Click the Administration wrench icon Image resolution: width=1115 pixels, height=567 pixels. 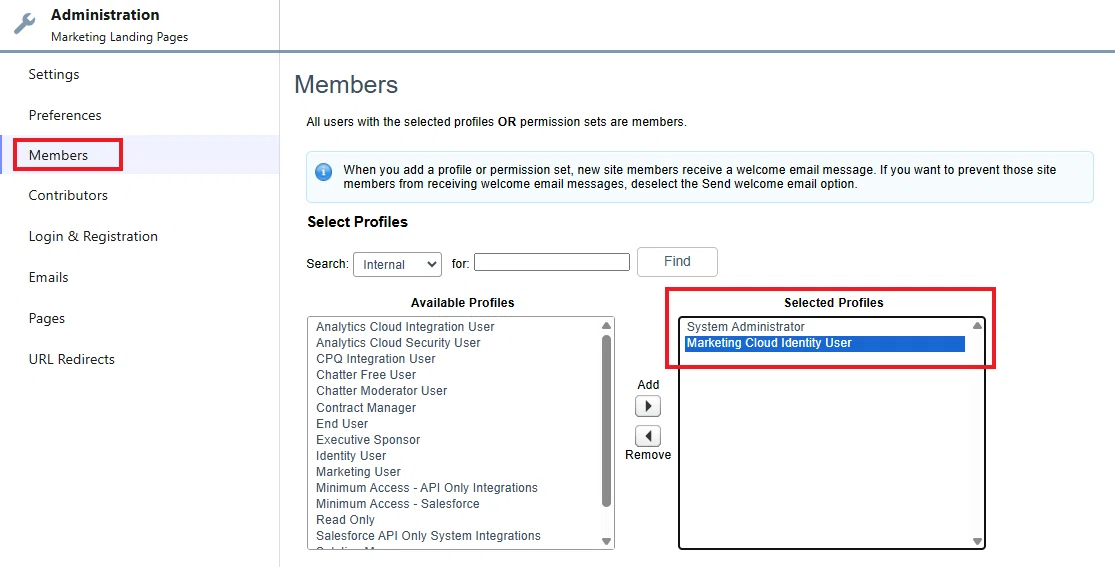[x=25, y=23]
